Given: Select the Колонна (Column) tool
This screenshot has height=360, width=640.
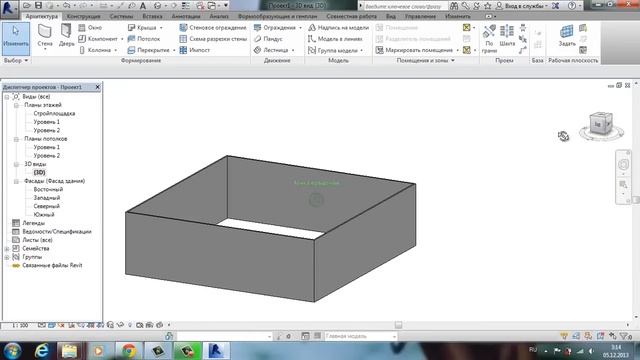Looking at the screenshot, I should tap(95, 50).
